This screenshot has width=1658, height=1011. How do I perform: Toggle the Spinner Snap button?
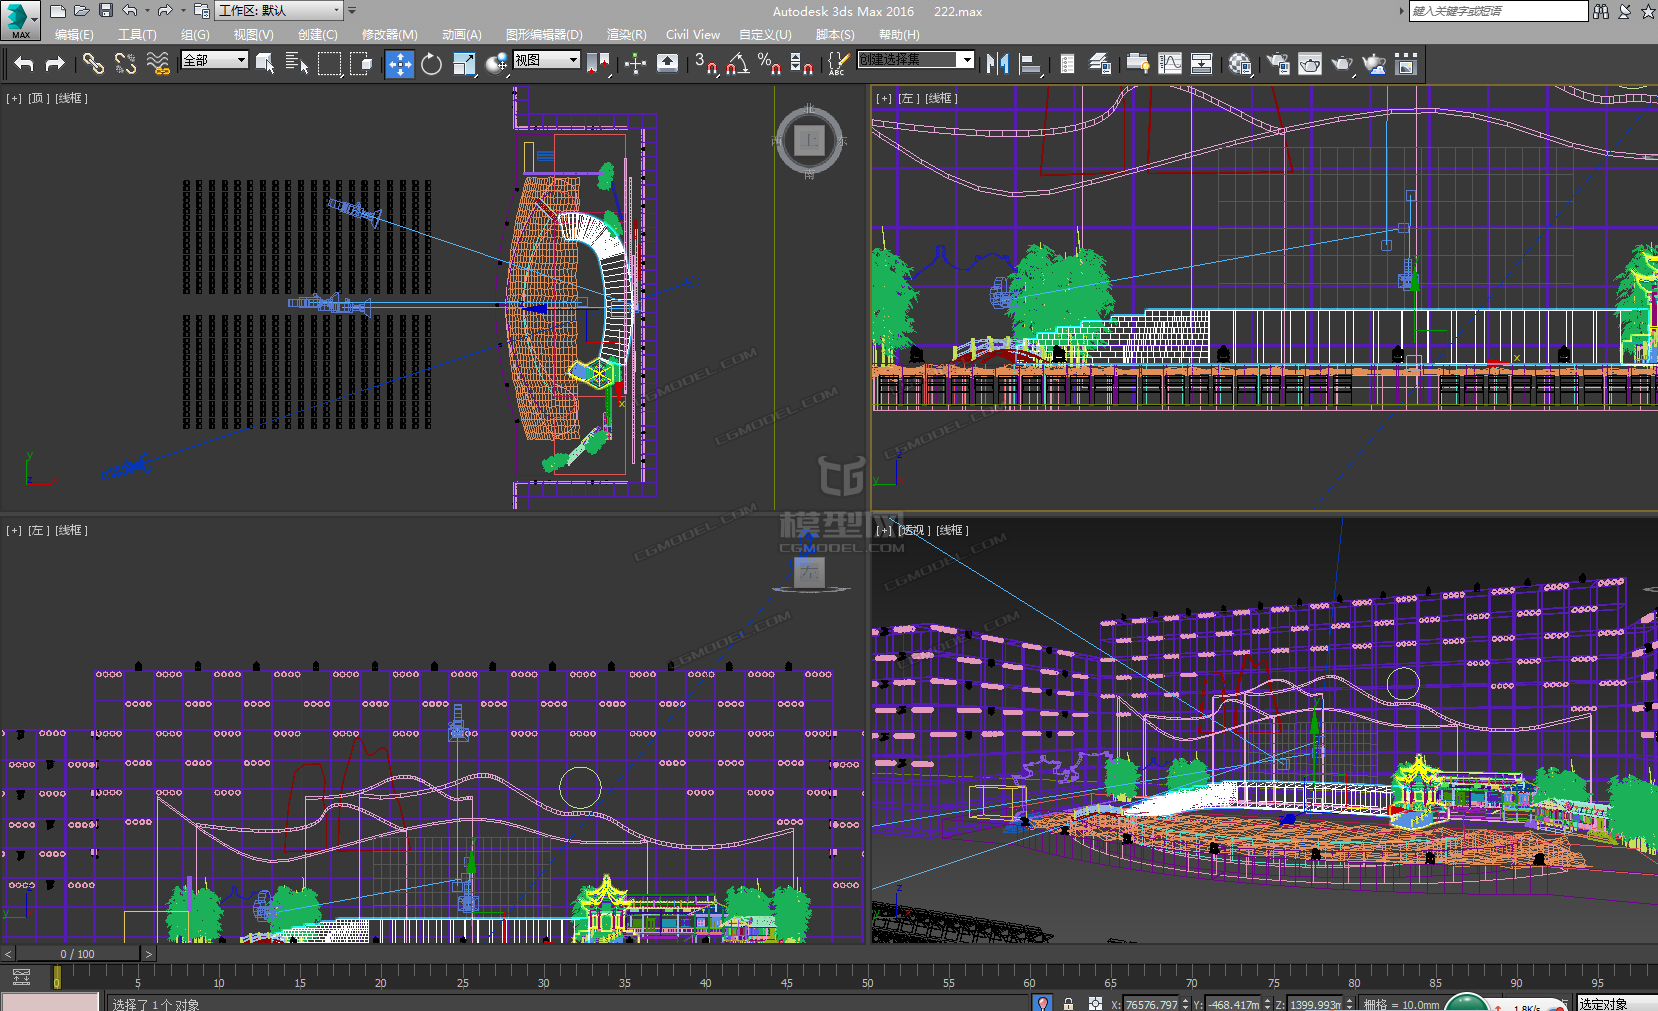801,65
